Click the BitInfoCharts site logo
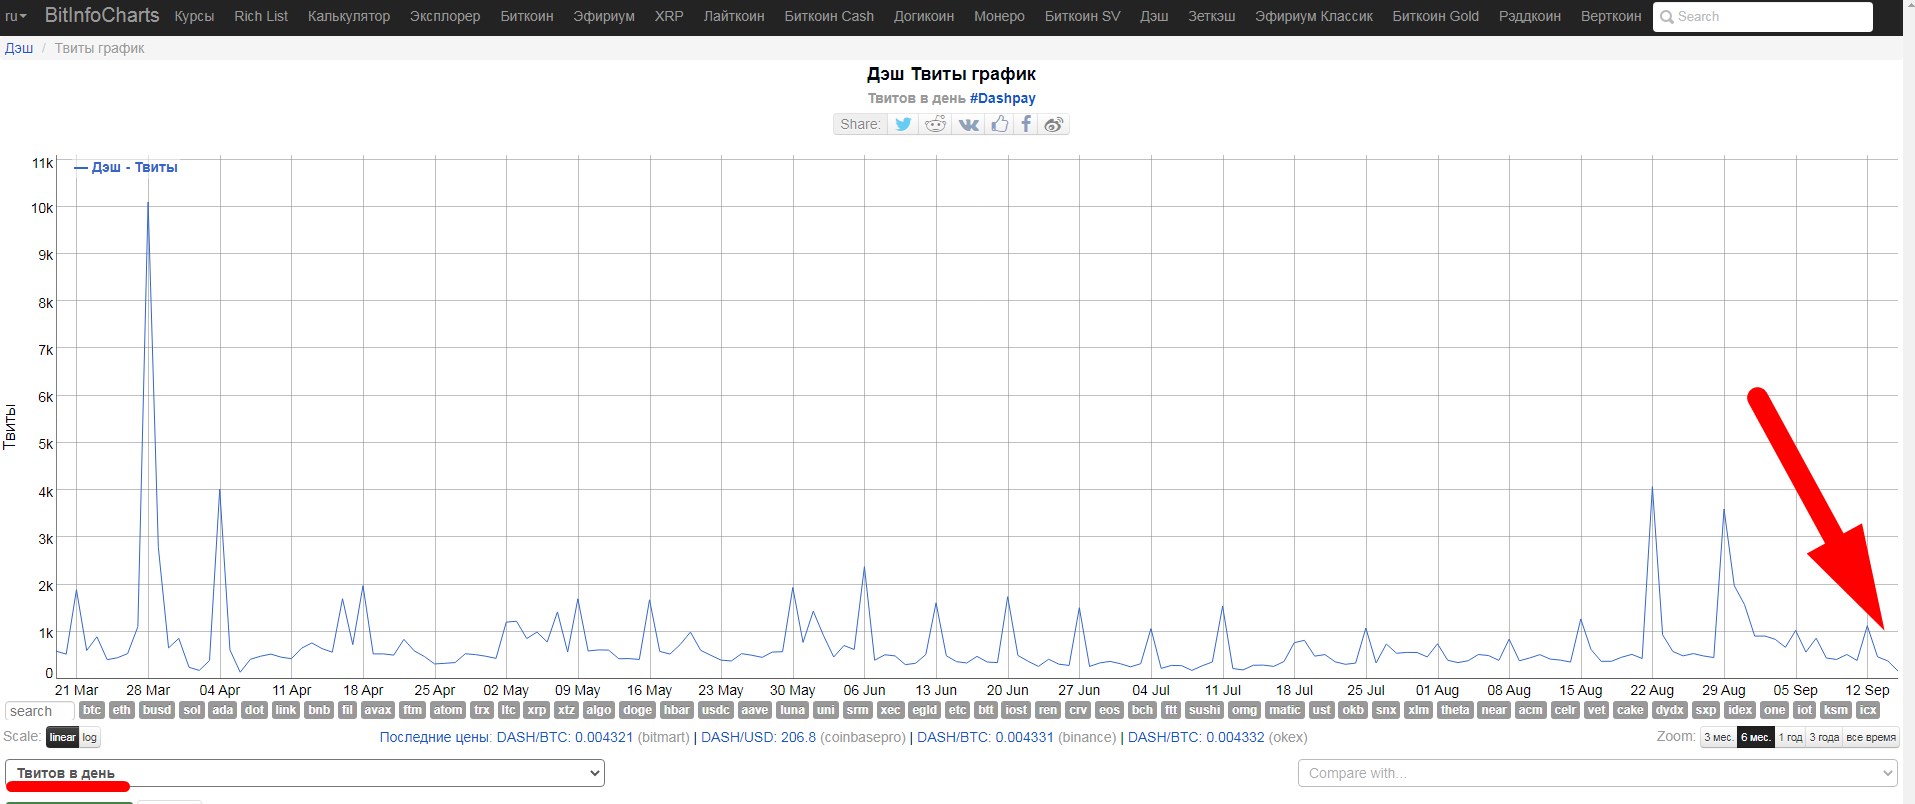This screenshot has width=1915, height=804. [x=102, y=15]
